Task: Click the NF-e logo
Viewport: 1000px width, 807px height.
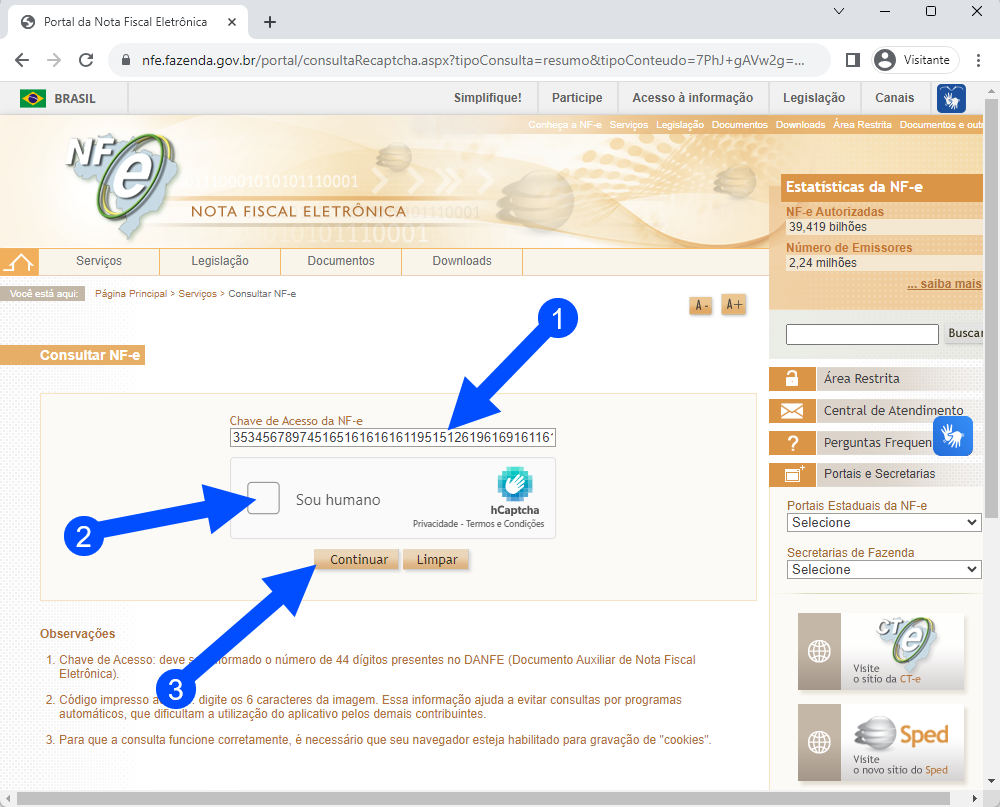Action: (121, 184)
